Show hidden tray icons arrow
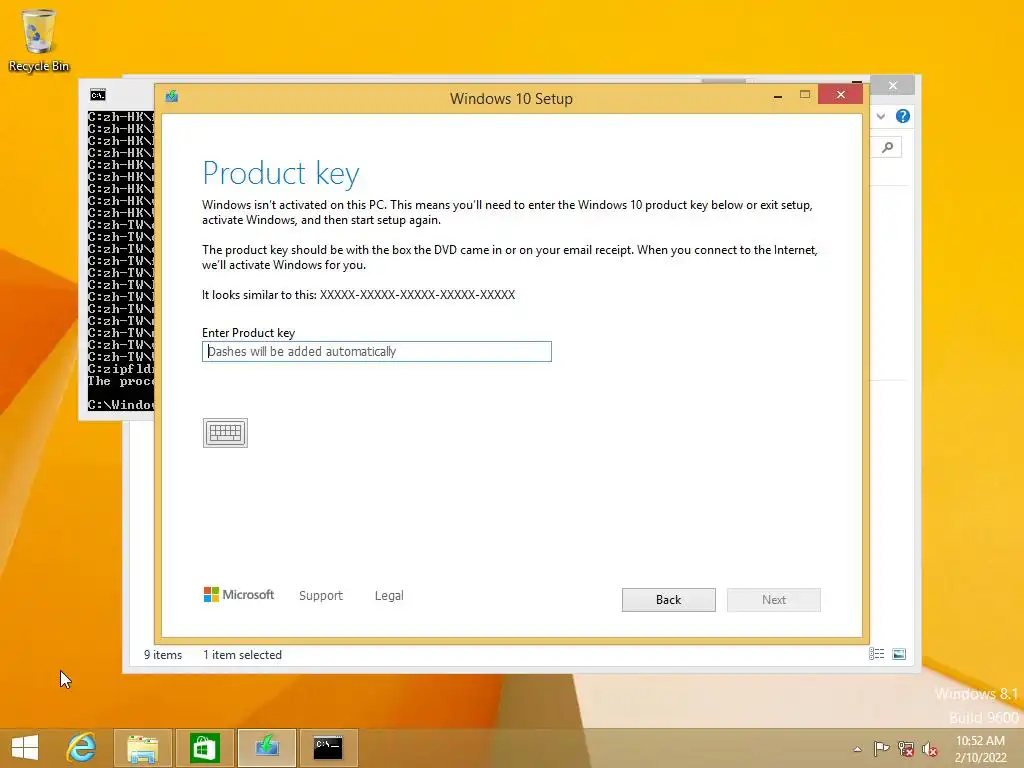1024x768 pixels. pos(857,749)
